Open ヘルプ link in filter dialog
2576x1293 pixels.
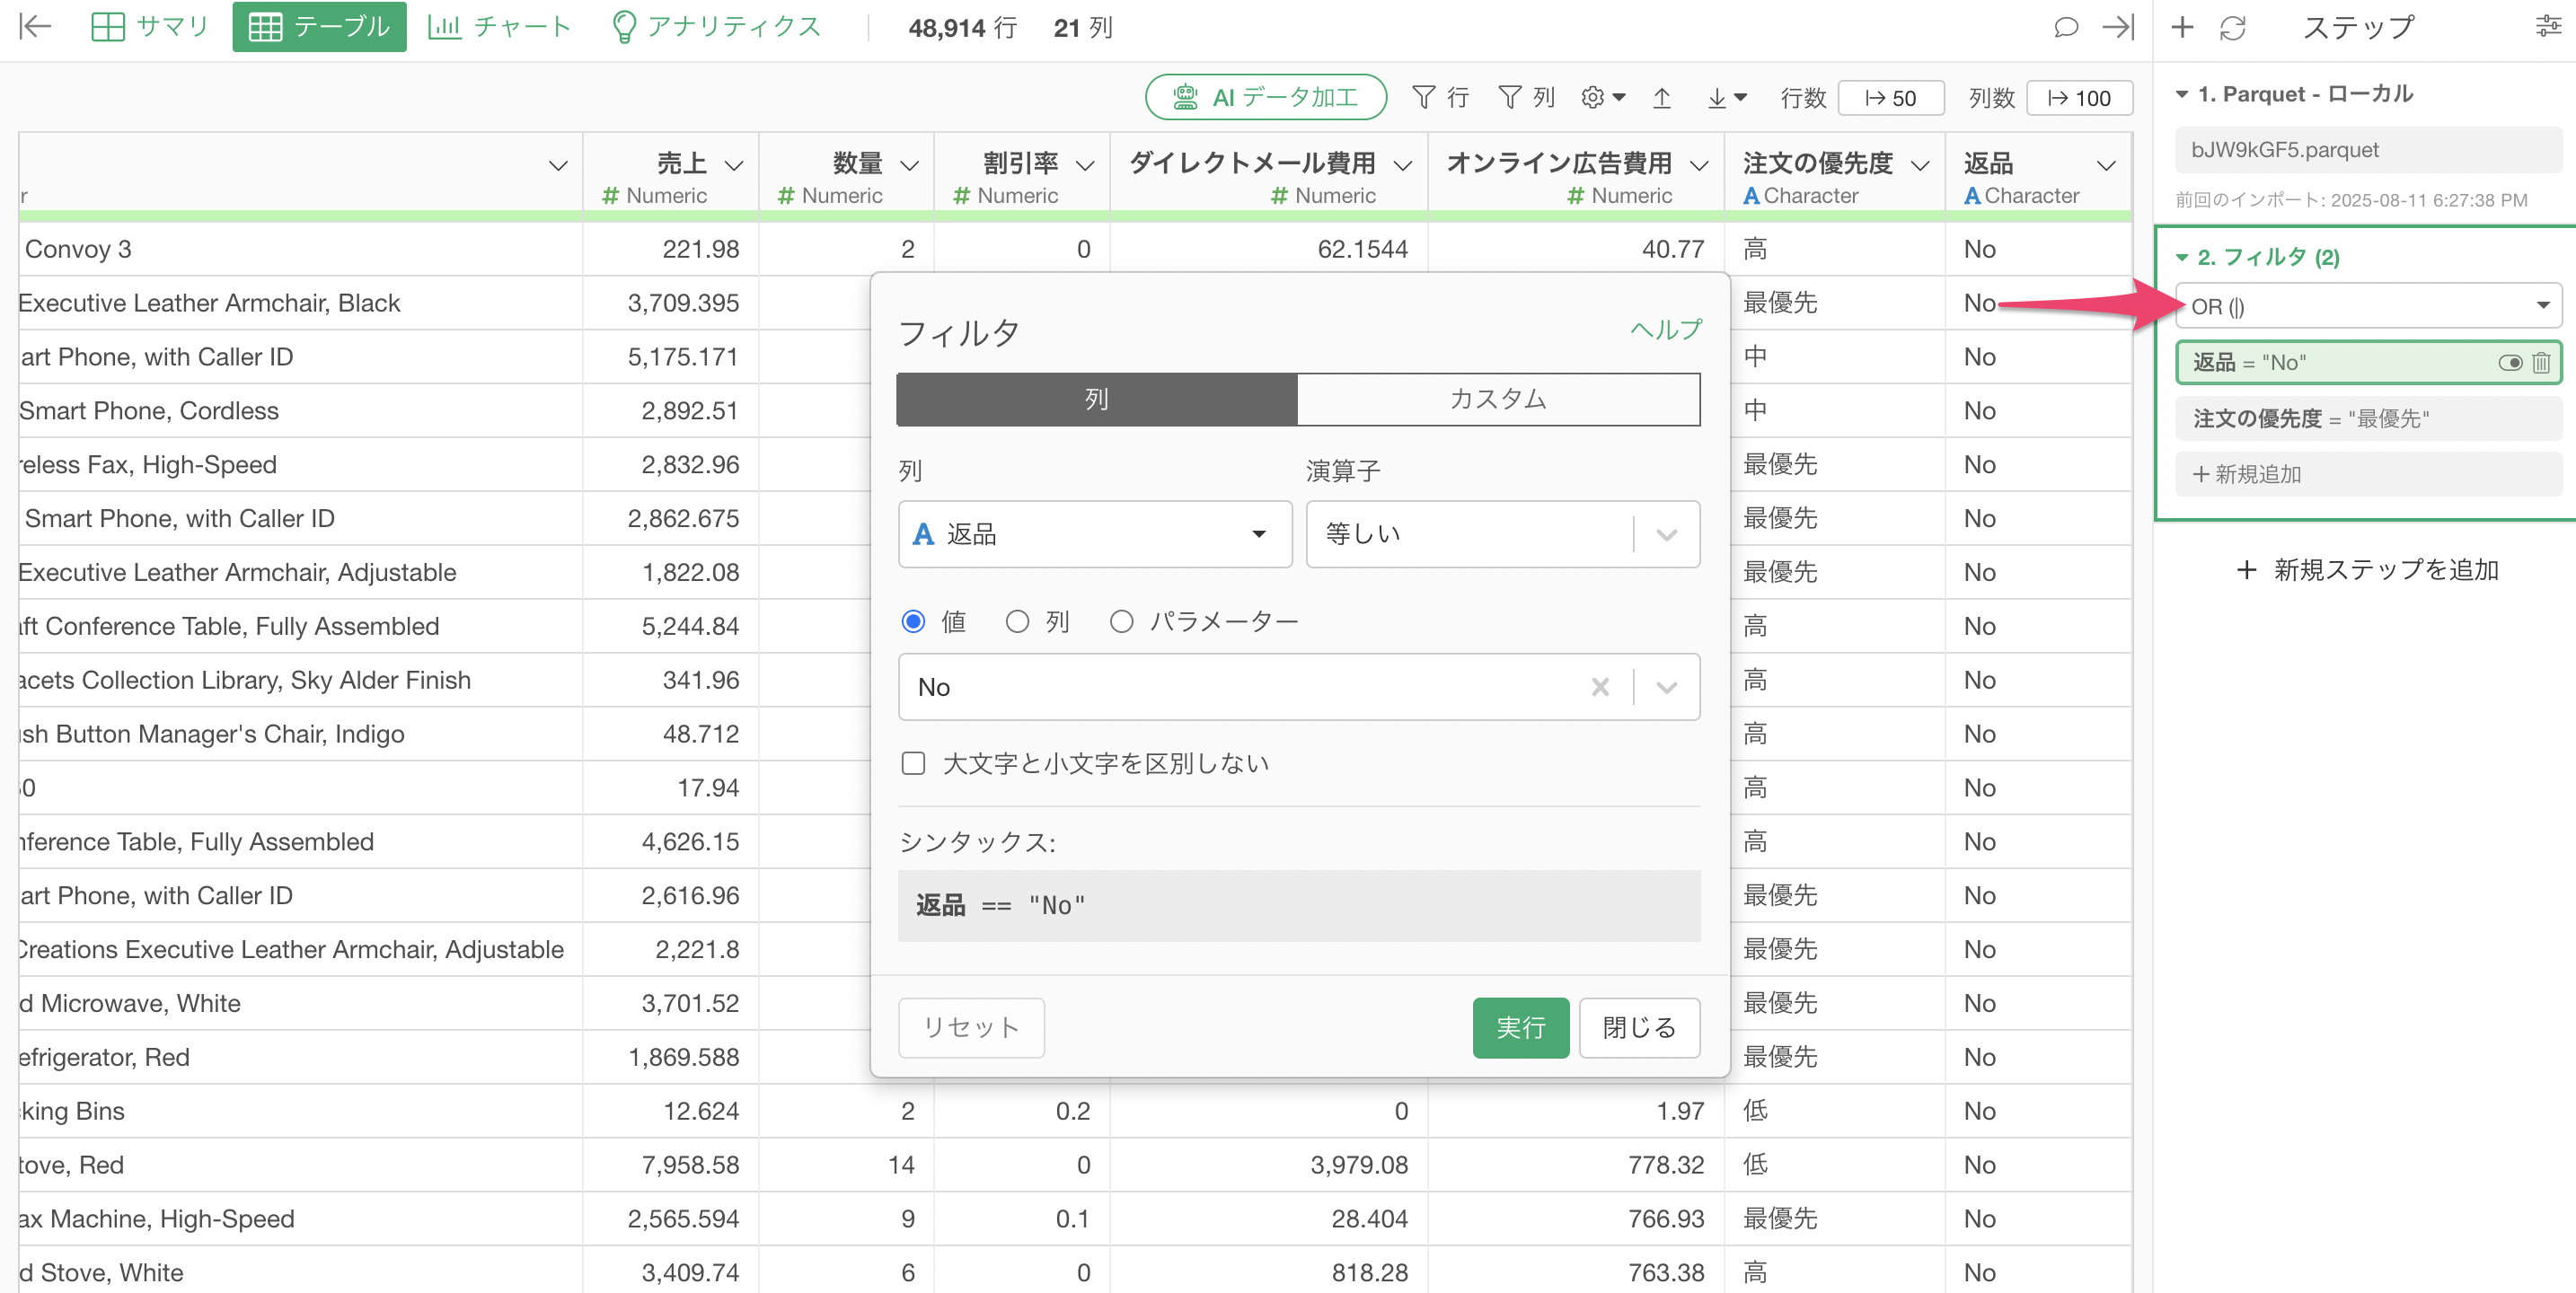tap(1665, 329)
